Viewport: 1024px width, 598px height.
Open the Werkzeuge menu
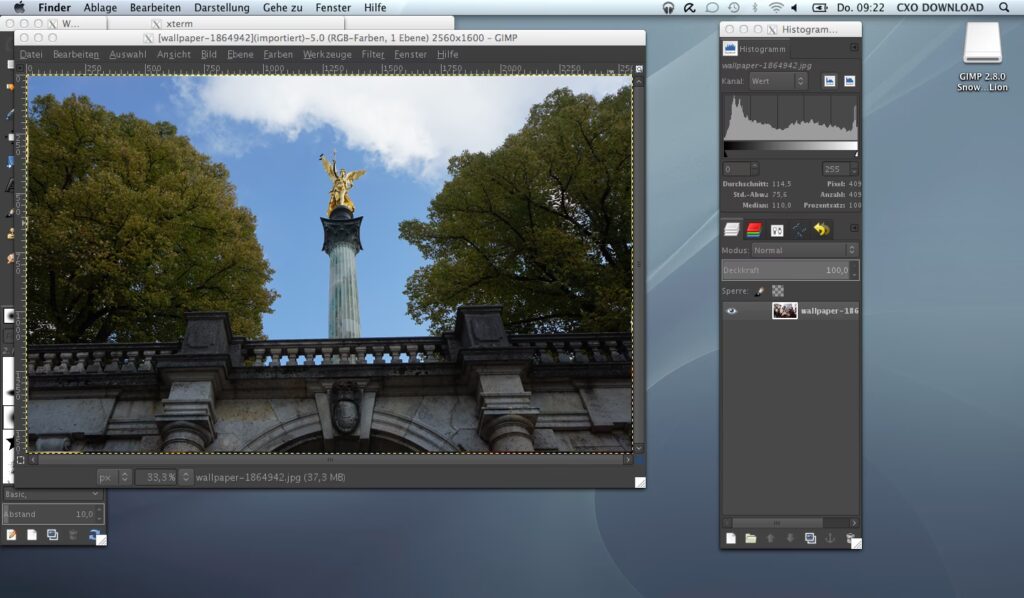pos(327,54)
